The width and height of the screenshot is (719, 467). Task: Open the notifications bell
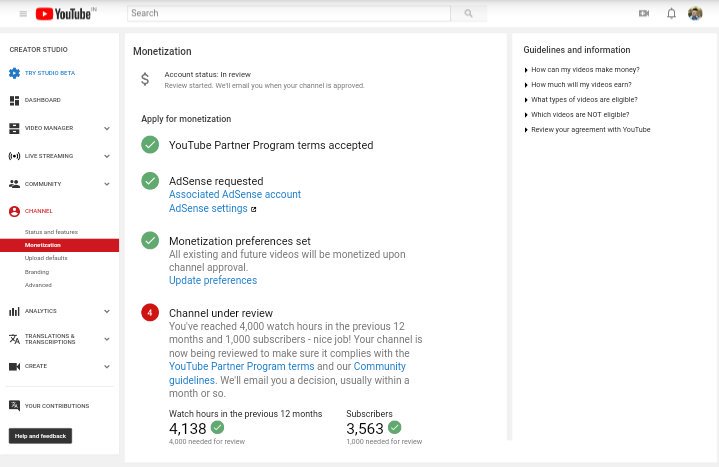tap(671, 13)
